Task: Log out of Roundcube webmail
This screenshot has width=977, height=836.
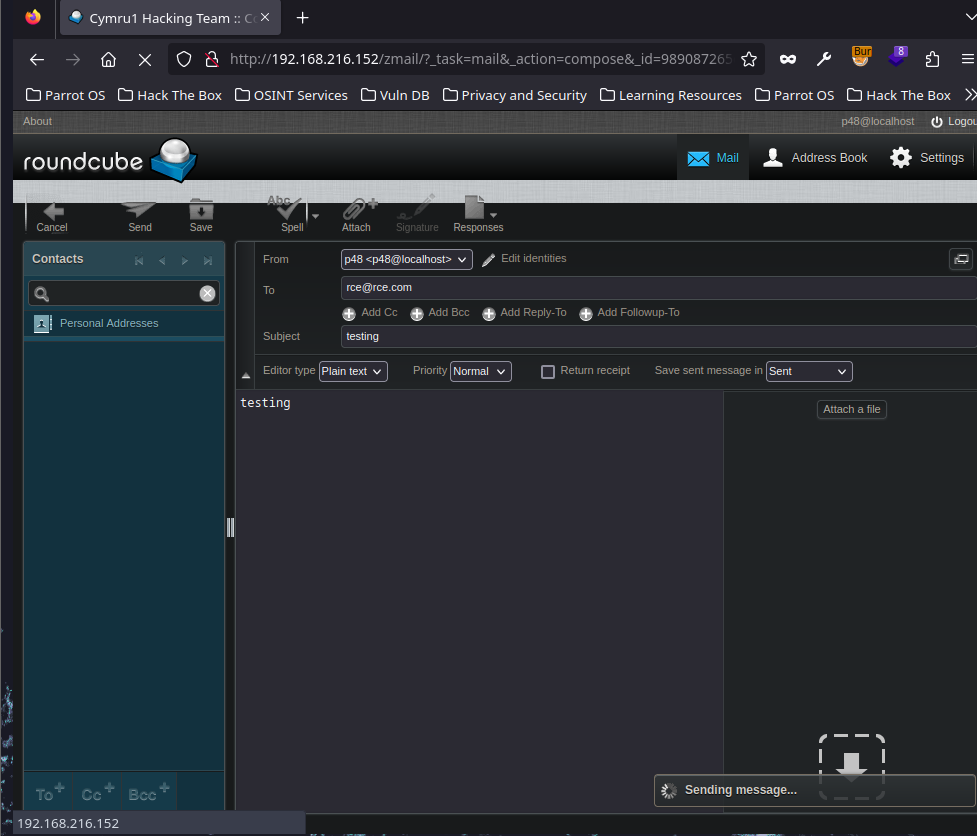Action: point(953,121)
